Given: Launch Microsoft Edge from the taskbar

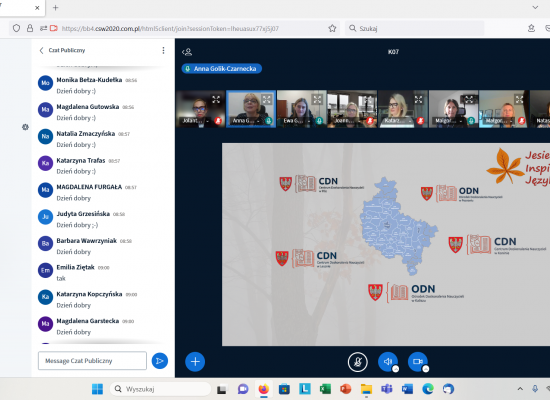Looking at the screenshot, I should tap(428, 389).
